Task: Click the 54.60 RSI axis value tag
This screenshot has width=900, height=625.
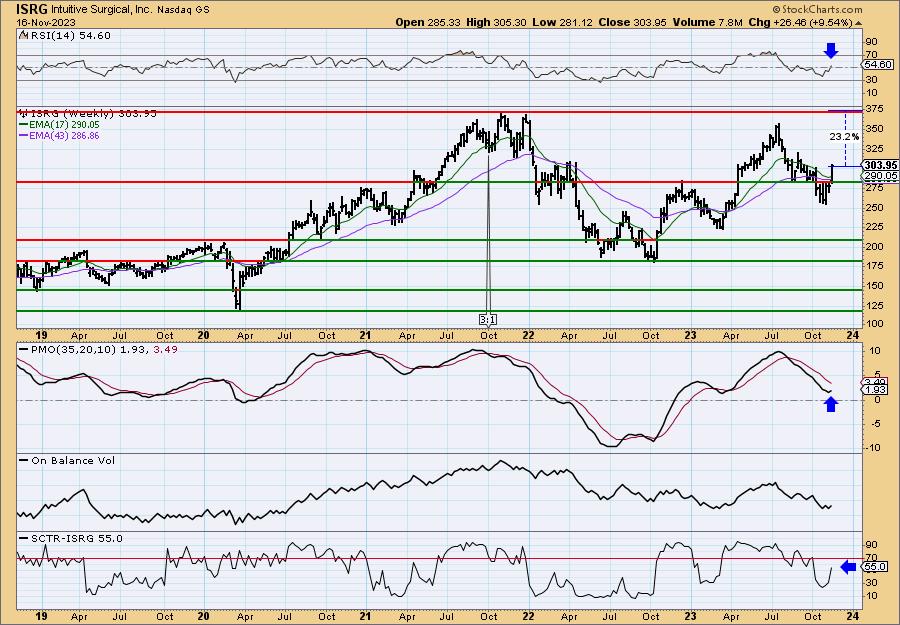Action: tap(877, 65)
